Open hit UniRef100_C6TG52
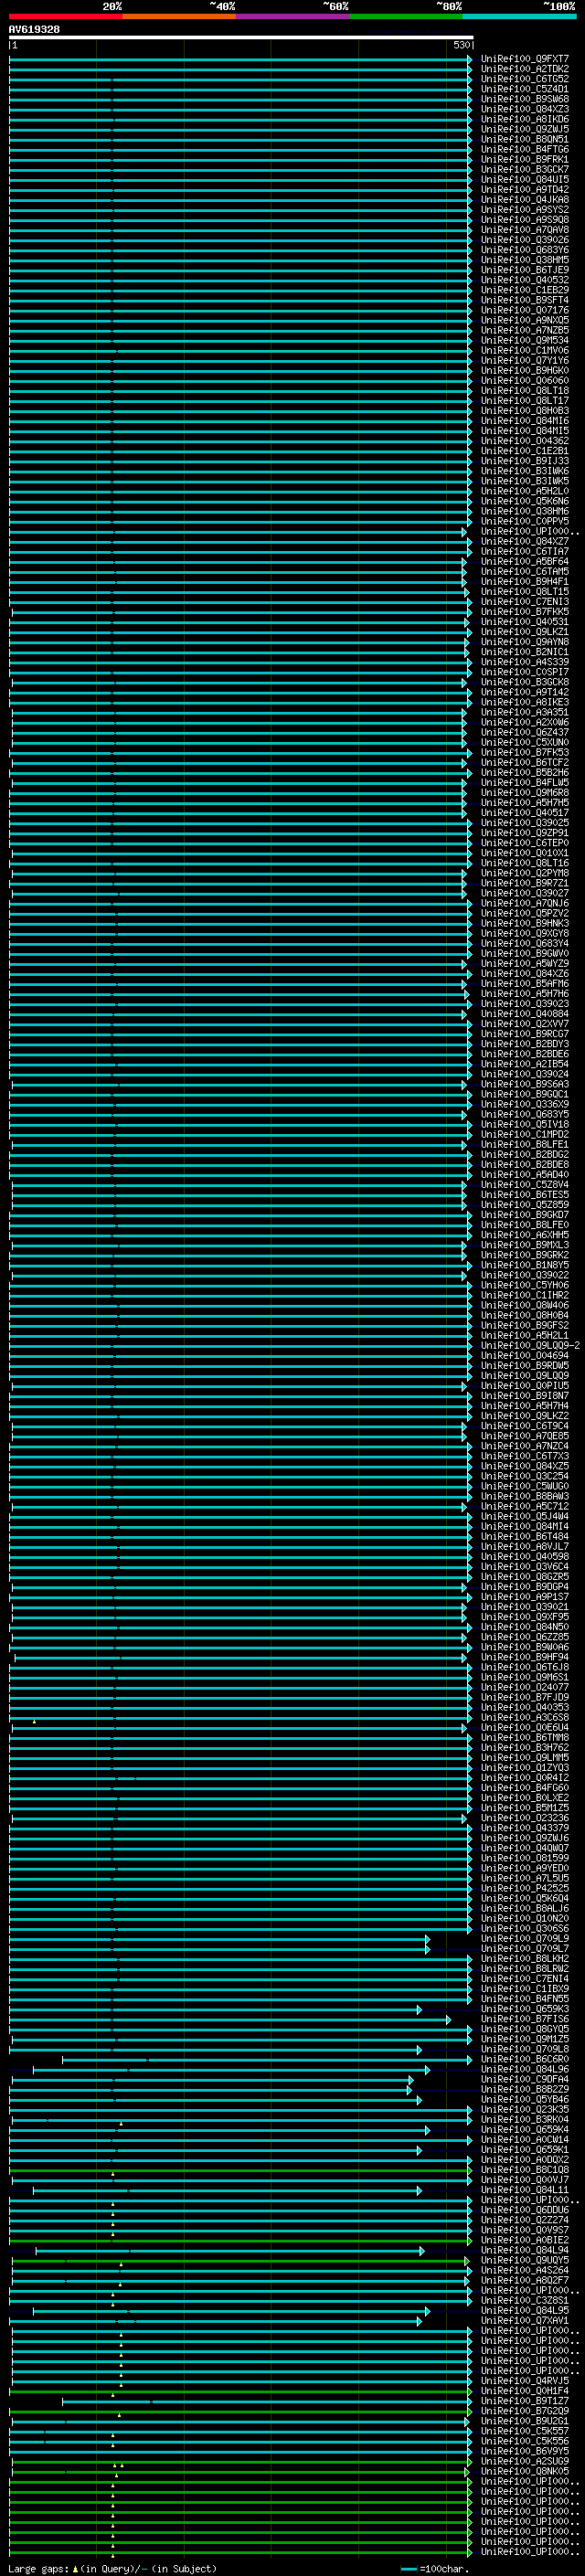The width and height of the screenshot is (585, 2576). (525, 79)
